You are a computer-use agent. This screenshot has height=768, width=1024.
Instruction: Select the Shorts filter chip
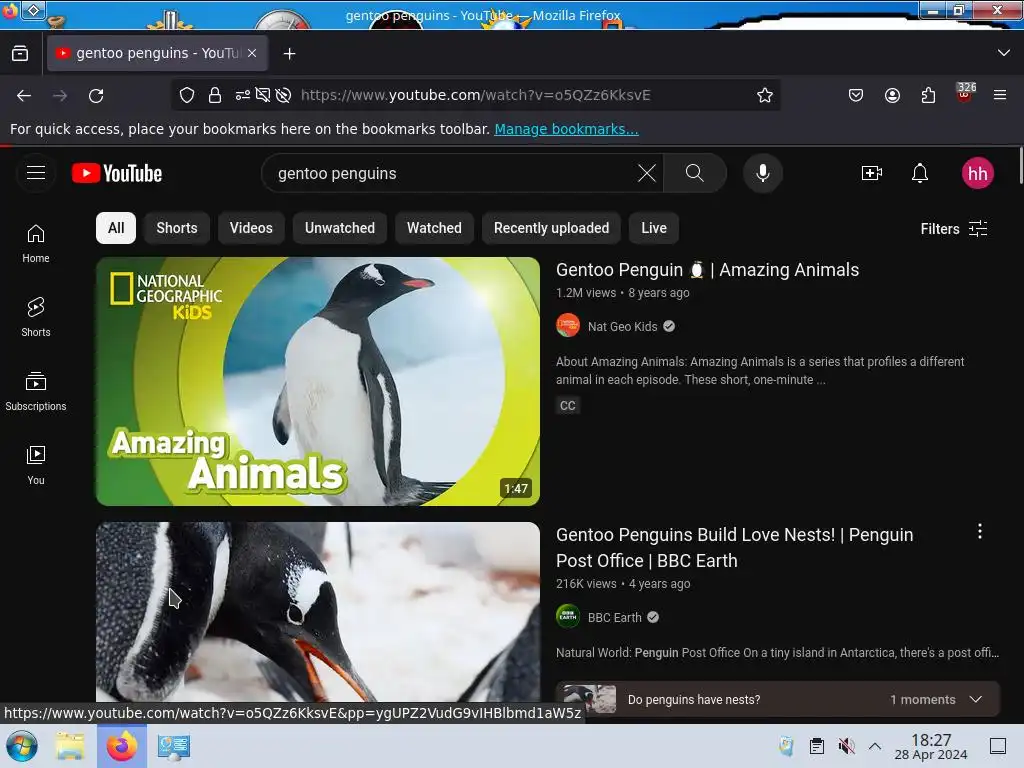pyautogui.click(x=176, y=228)
